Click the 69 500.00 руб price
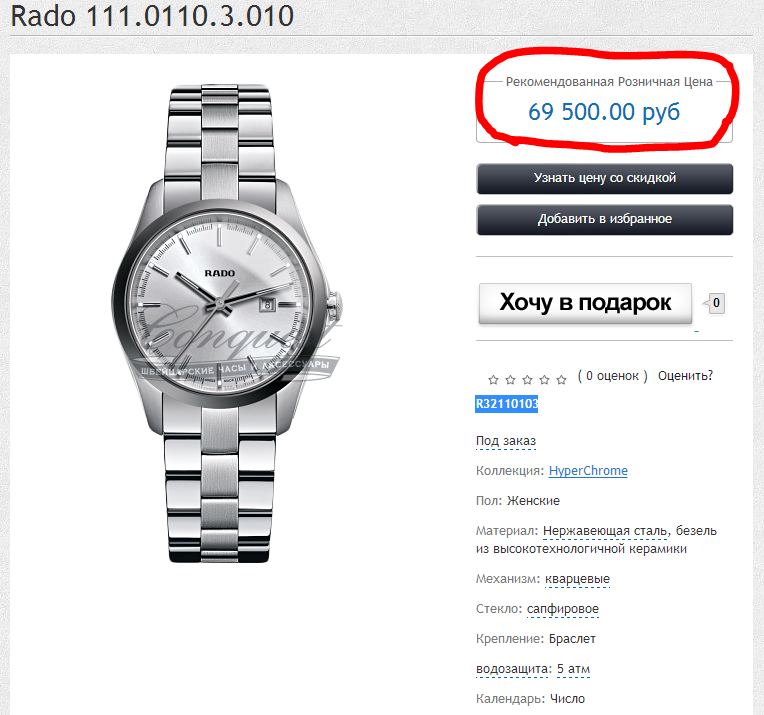The height and width of the screenshot is (715, 764). (604, 112)
